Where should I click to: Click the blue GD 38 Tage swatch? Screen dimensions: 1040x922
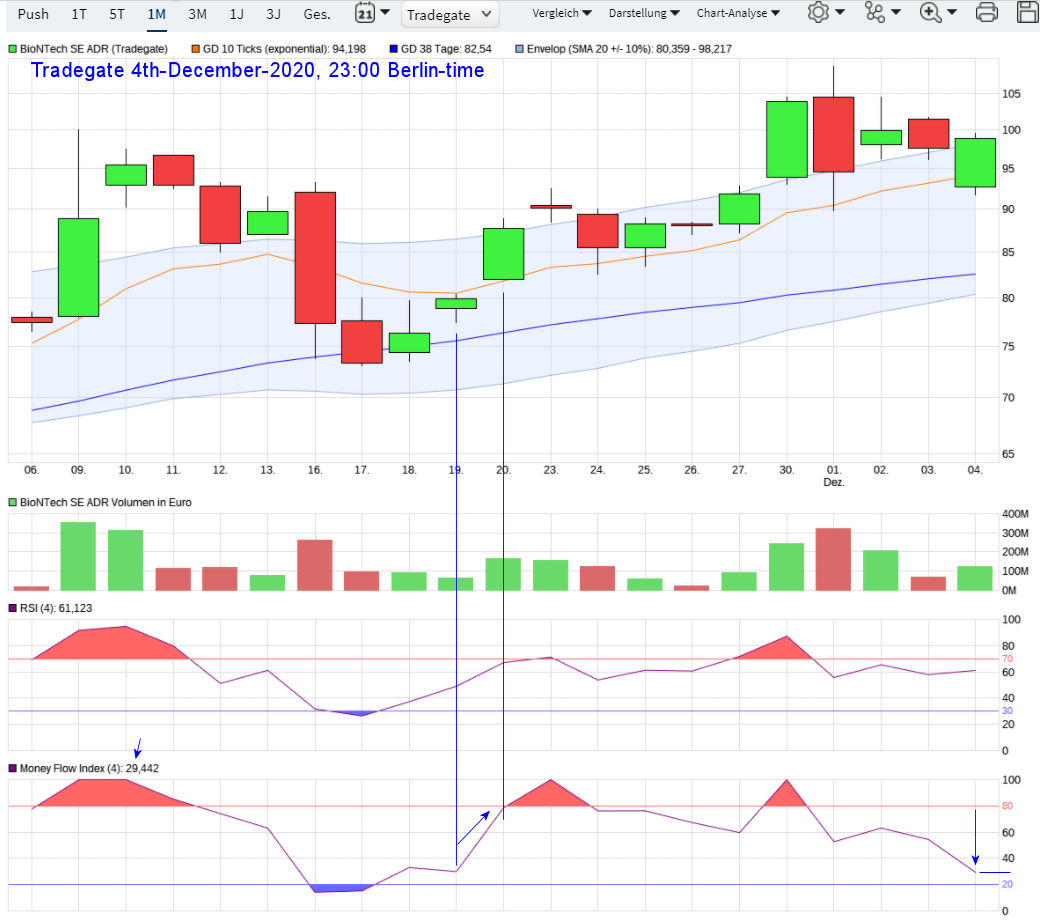[x=393, y=49]
